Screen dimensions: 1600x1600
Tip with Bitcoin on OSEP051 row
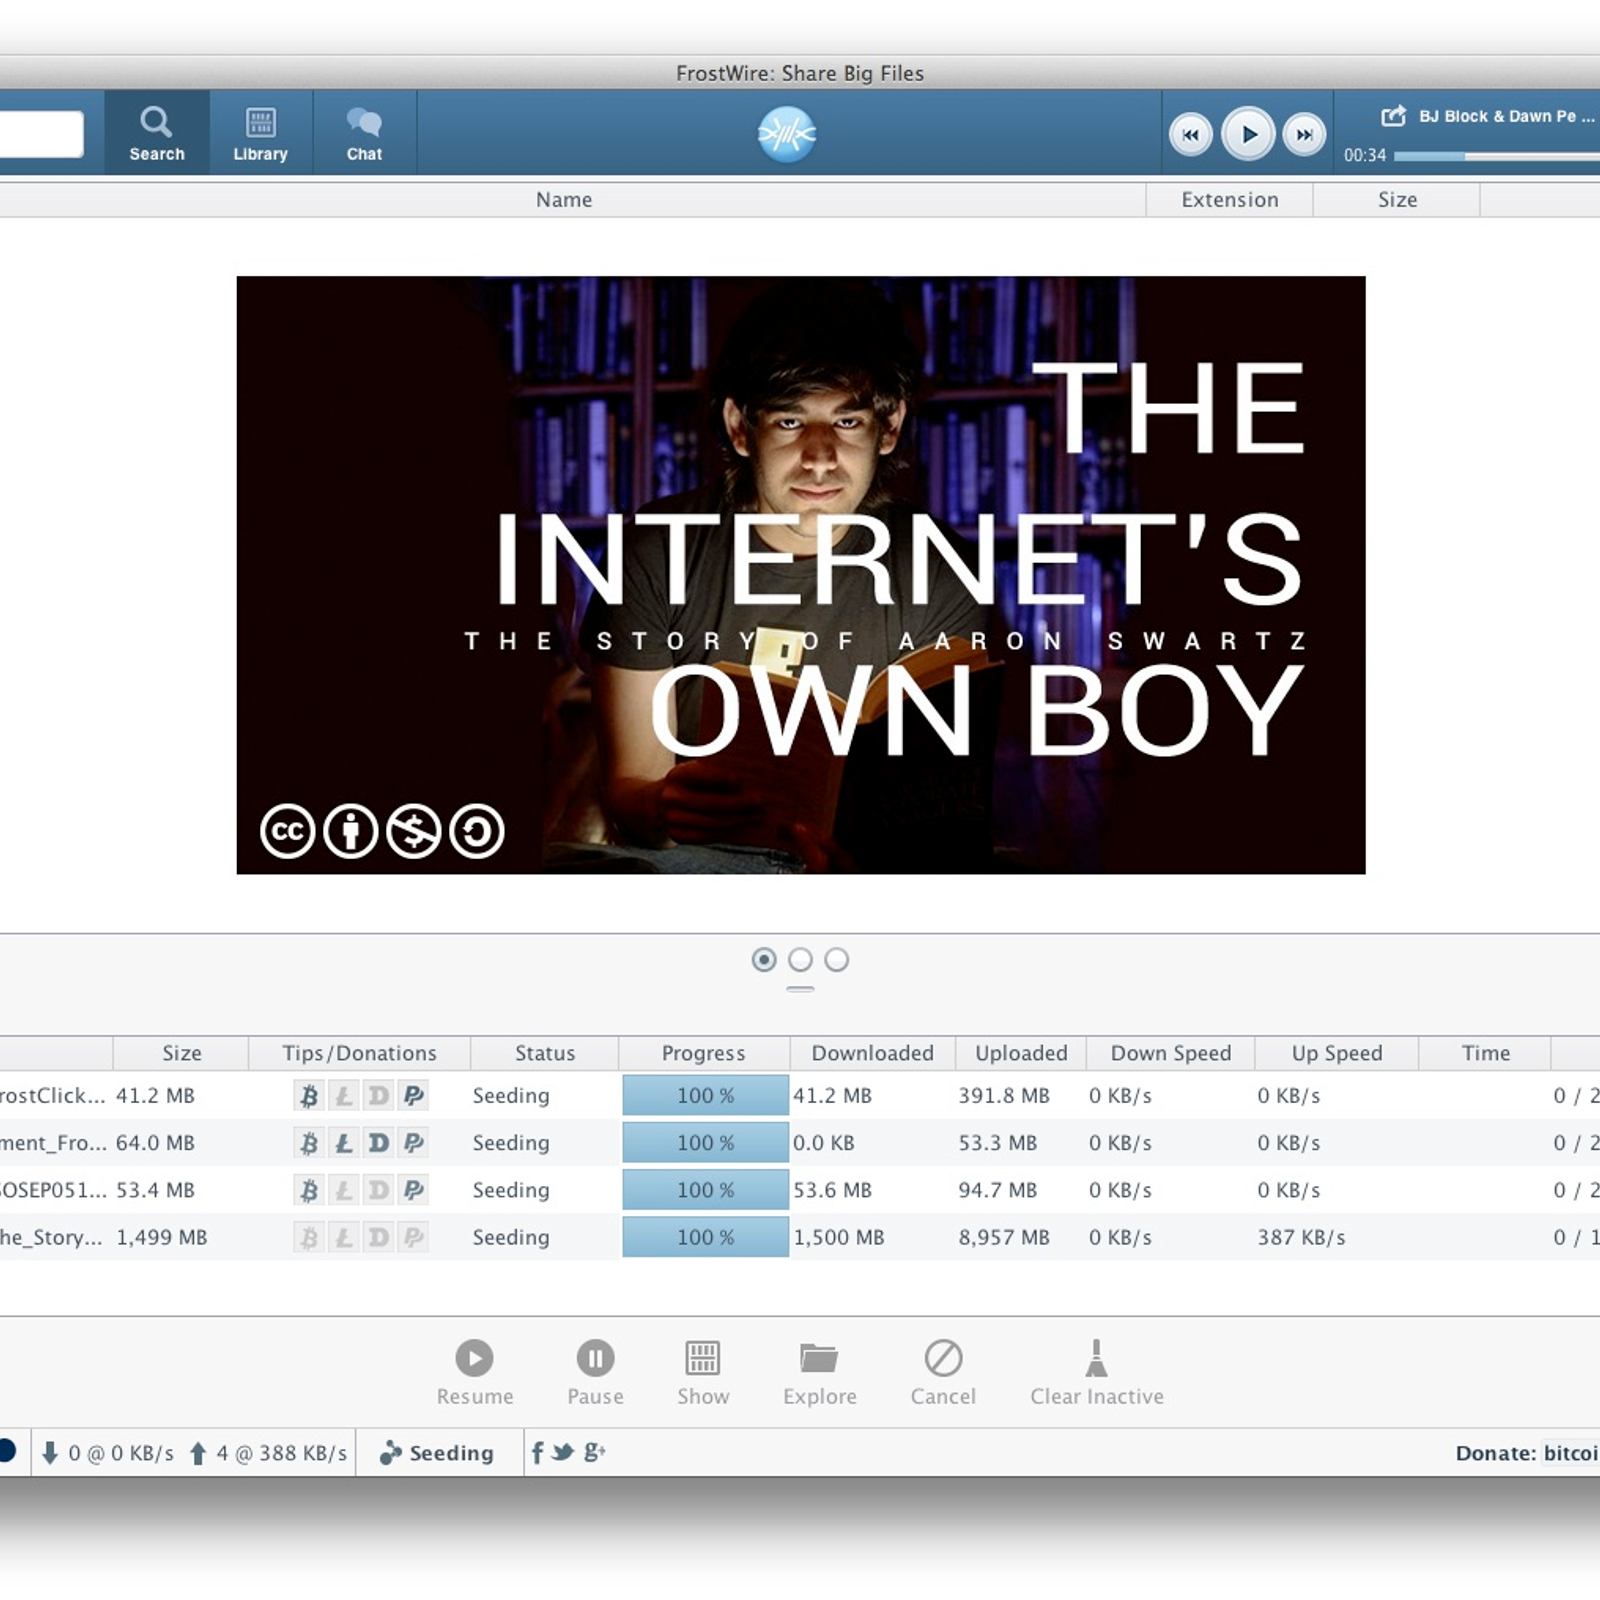[309, 1190]
